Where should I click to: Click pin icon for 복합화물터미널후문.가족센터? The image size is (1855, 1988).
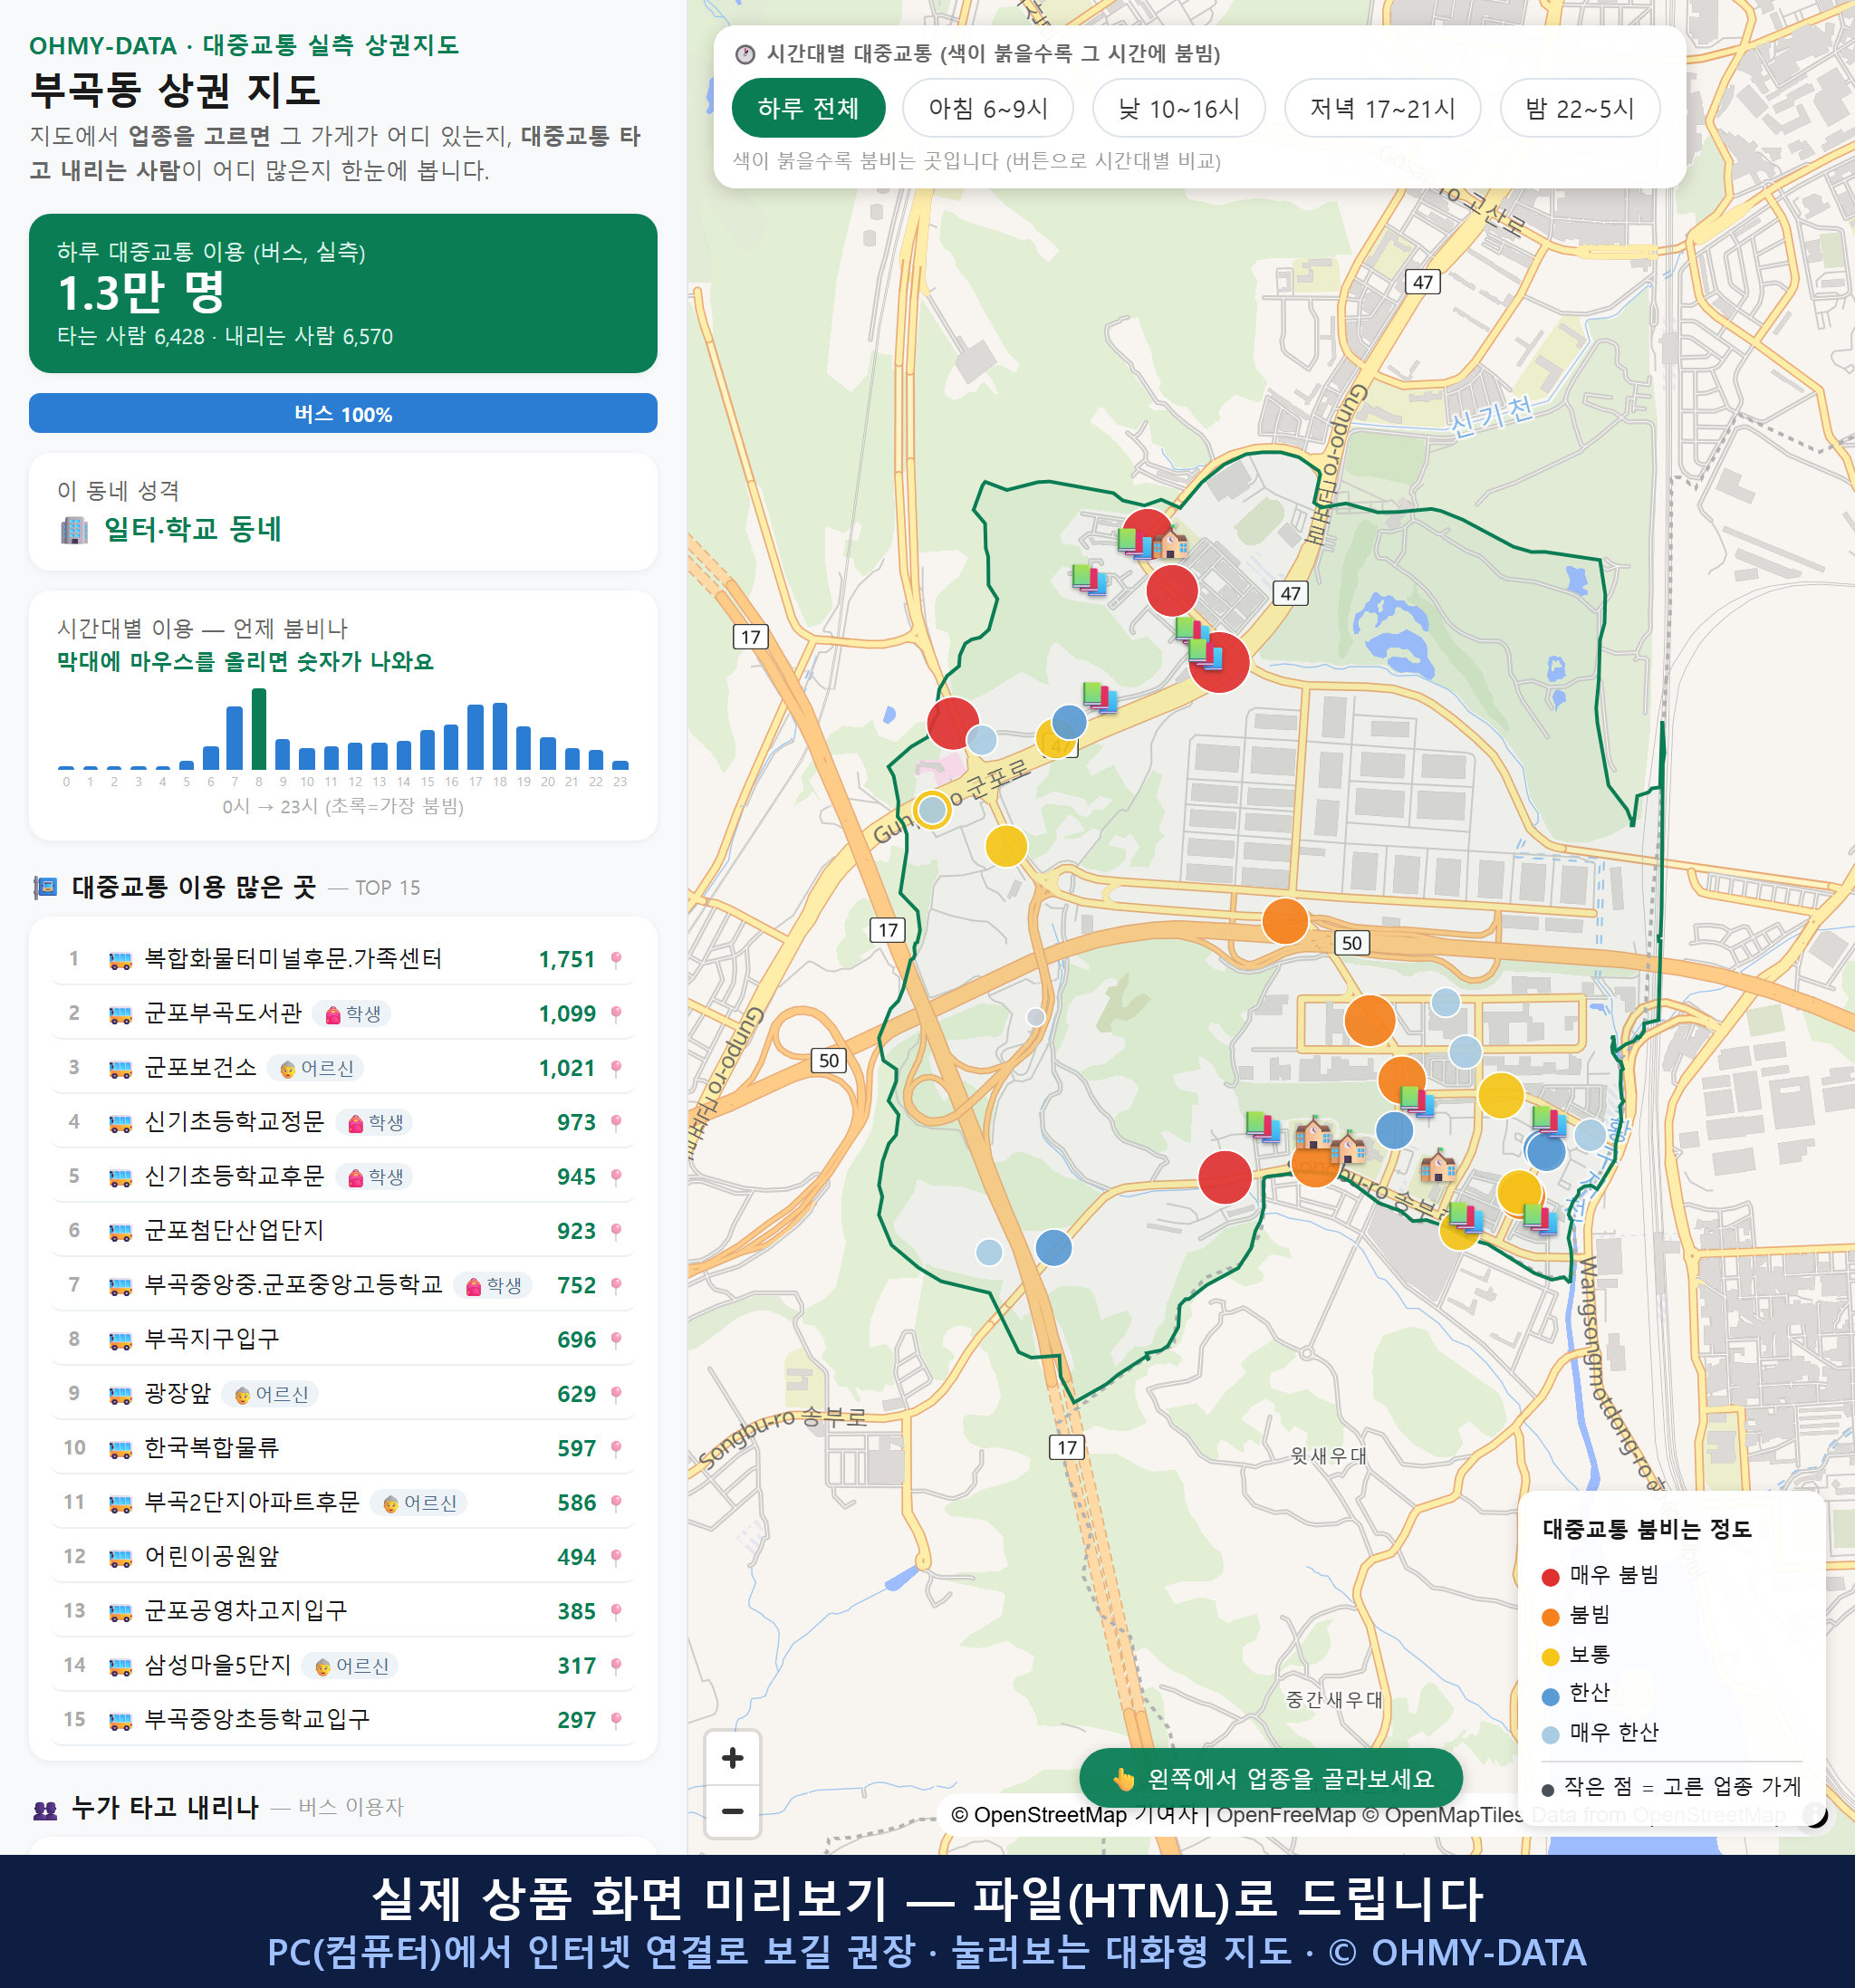click(x=616, y=960)
